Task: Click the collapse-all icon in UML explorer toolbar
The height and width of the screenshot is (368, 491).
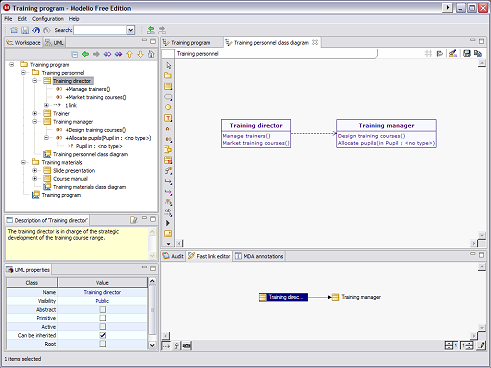Action: (75, 54)
